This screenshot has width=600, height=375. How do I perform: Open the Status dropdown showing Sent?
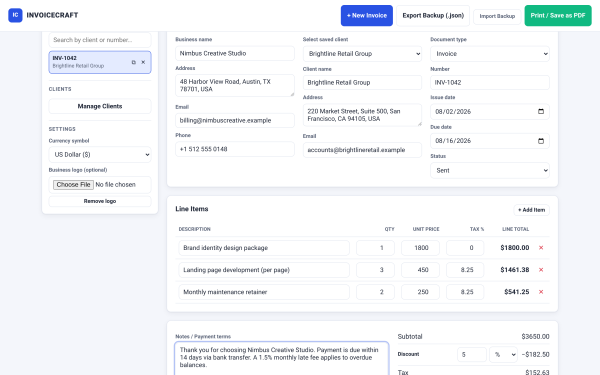490,171
